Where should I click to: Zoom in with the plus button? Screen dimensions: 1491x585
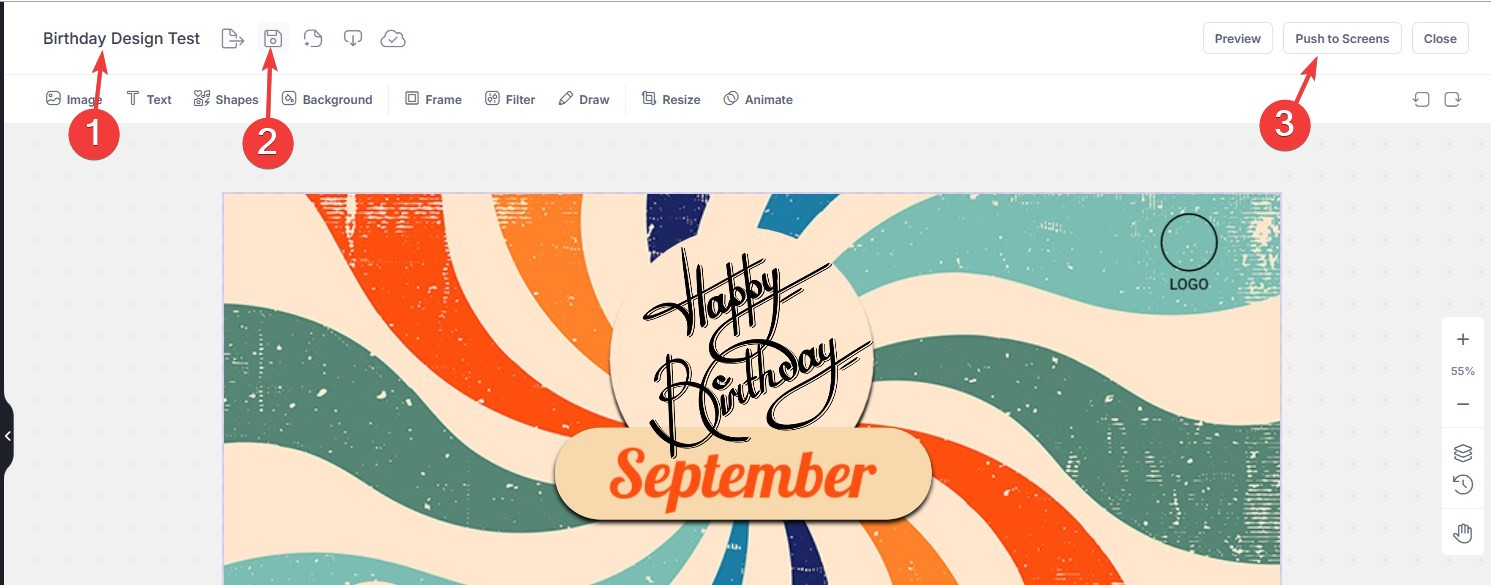point(1463,339)
